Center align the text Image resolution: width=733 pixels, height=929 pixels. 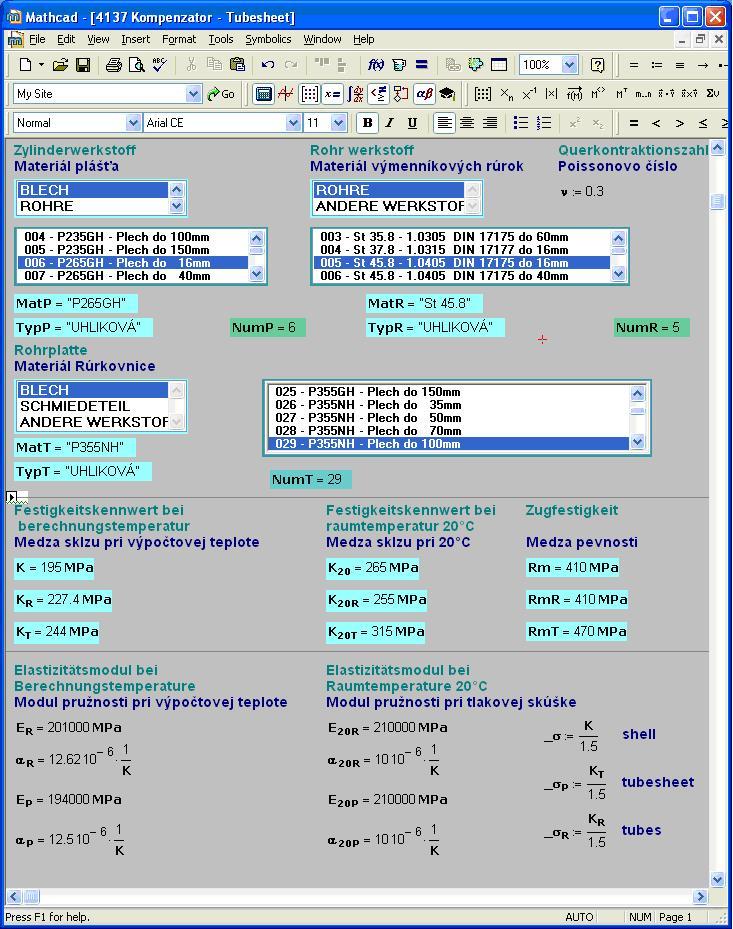point(467,123)
